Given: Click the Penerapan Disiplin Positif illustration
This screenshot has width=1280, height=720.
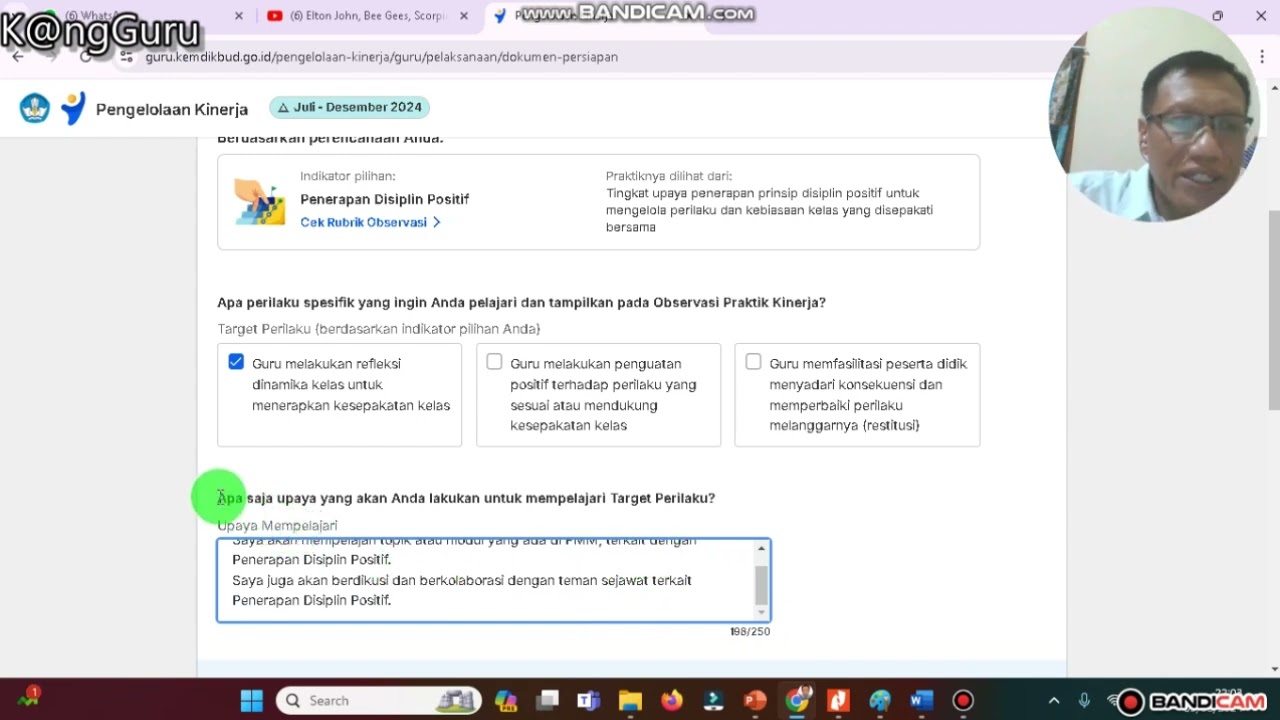Looking at the screenshot, I should [x=260, y=203].
